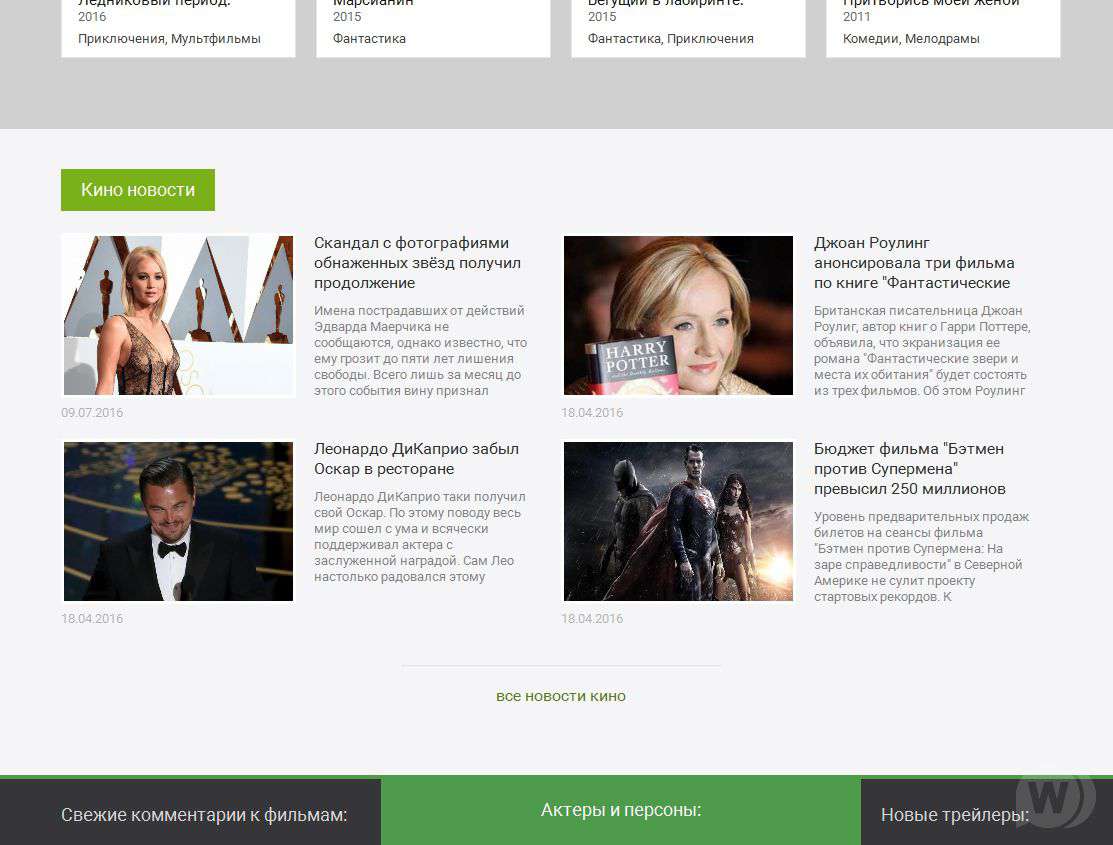Click genre text 'Приключения, Мультфильмы'
Image resolution: width=1113 pixels, height=845 pixels.
tap(170, 38)
